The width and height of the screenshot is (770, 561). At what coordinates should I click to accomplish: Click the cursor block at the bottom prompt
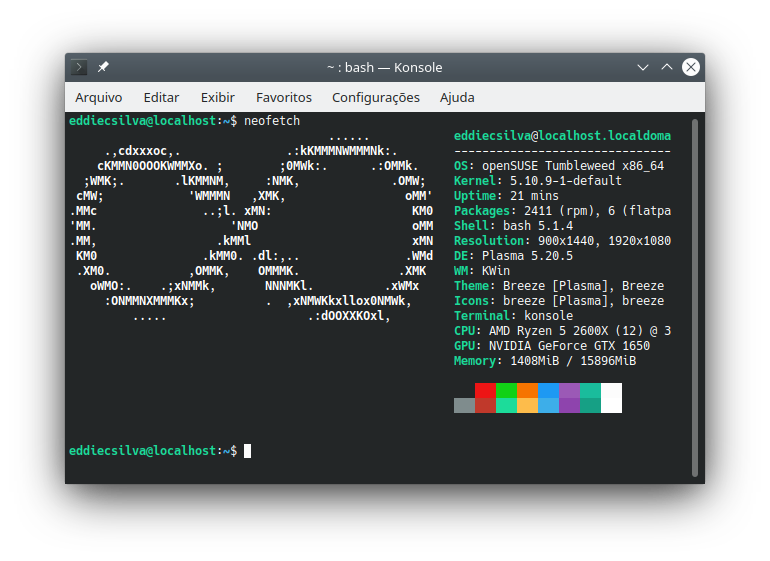247,451
